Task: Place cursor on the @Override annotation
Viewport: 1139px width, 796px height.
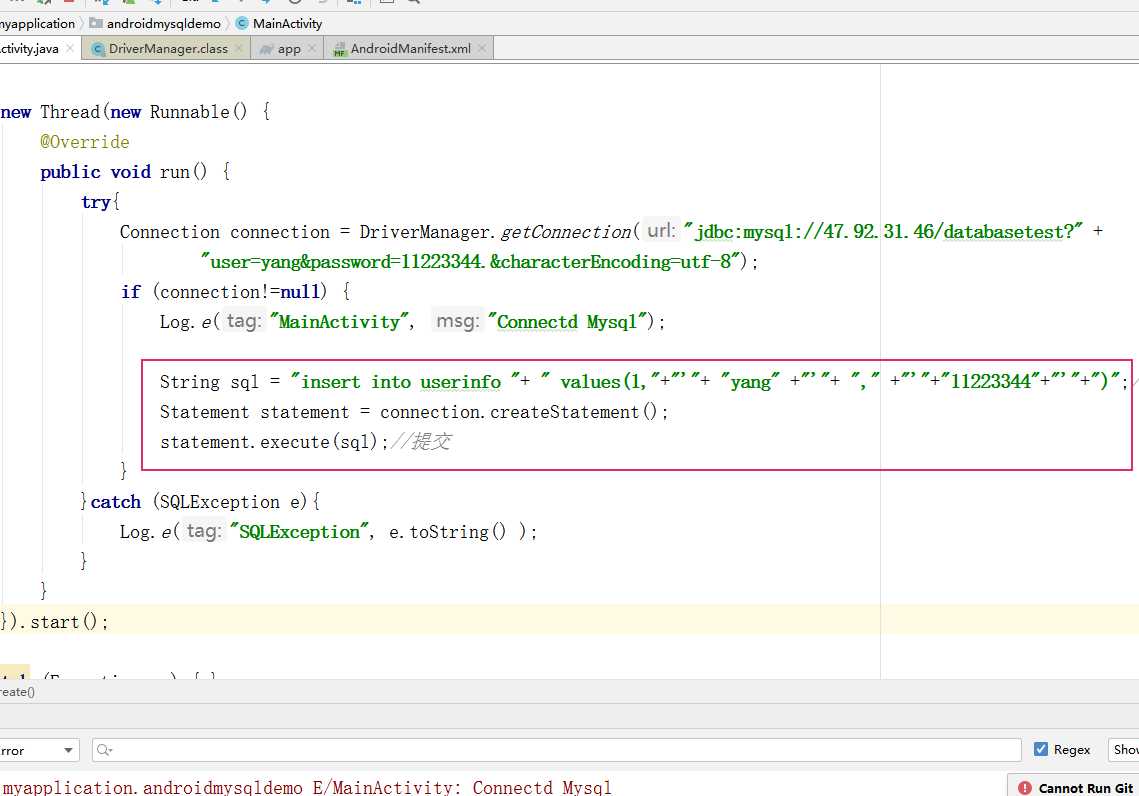Action: pos(85,142)
